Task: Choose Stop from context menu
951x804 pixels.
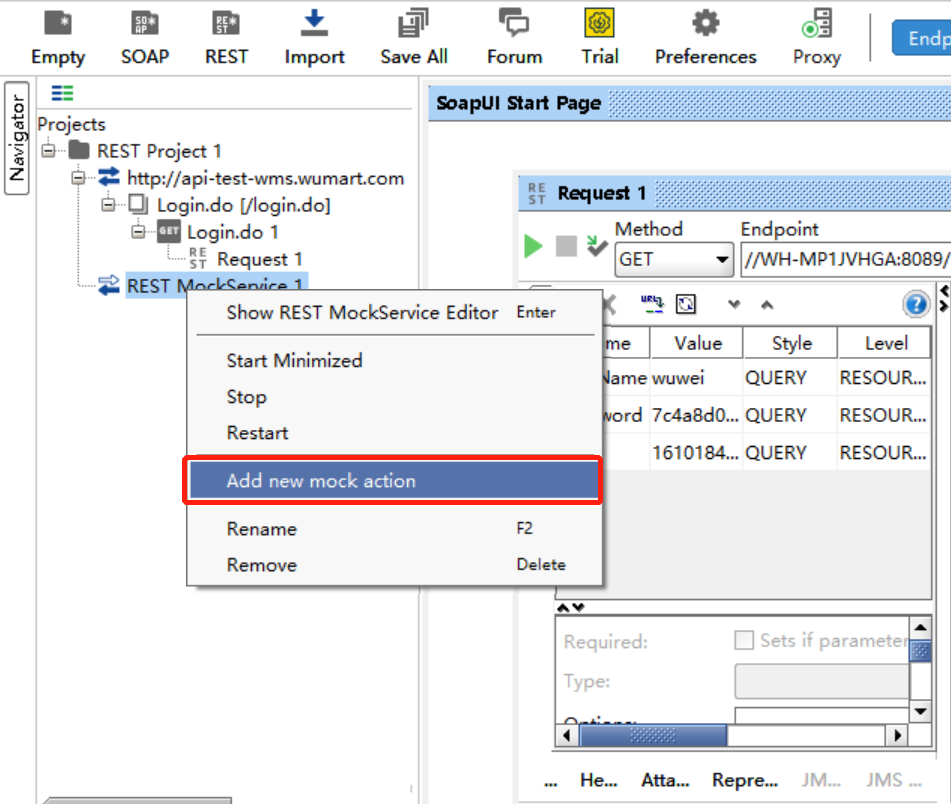Action: tap(394, 397)
